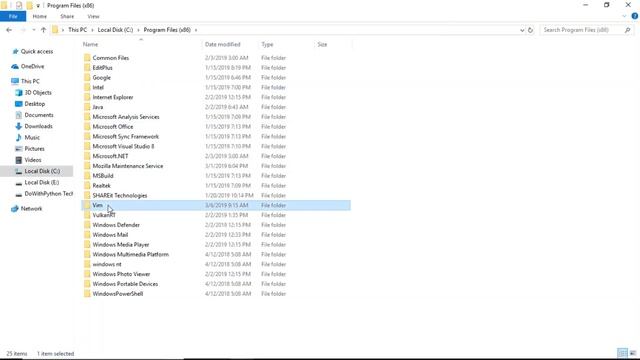Select Local Disk (C:) in sidebar
The image size is (640, 360).
pos(42,171)
